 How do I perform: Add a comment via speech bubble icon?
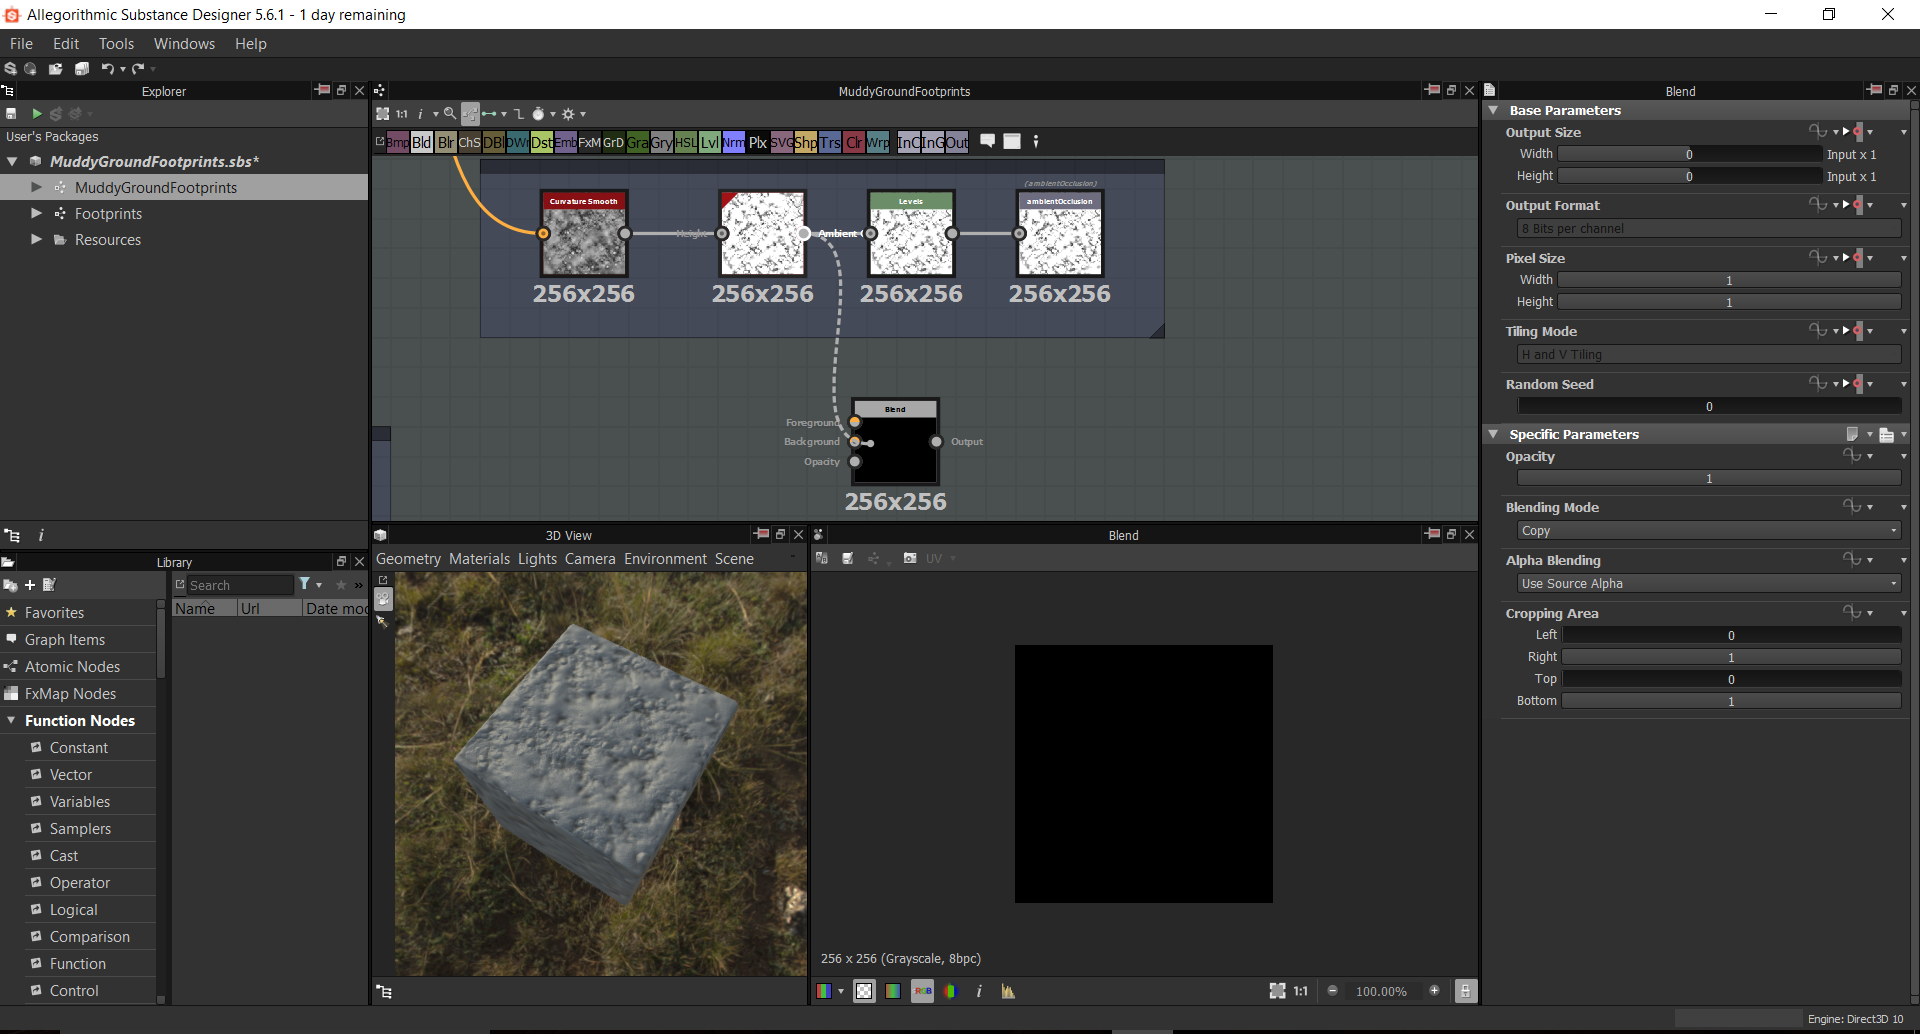coord(987,141)
